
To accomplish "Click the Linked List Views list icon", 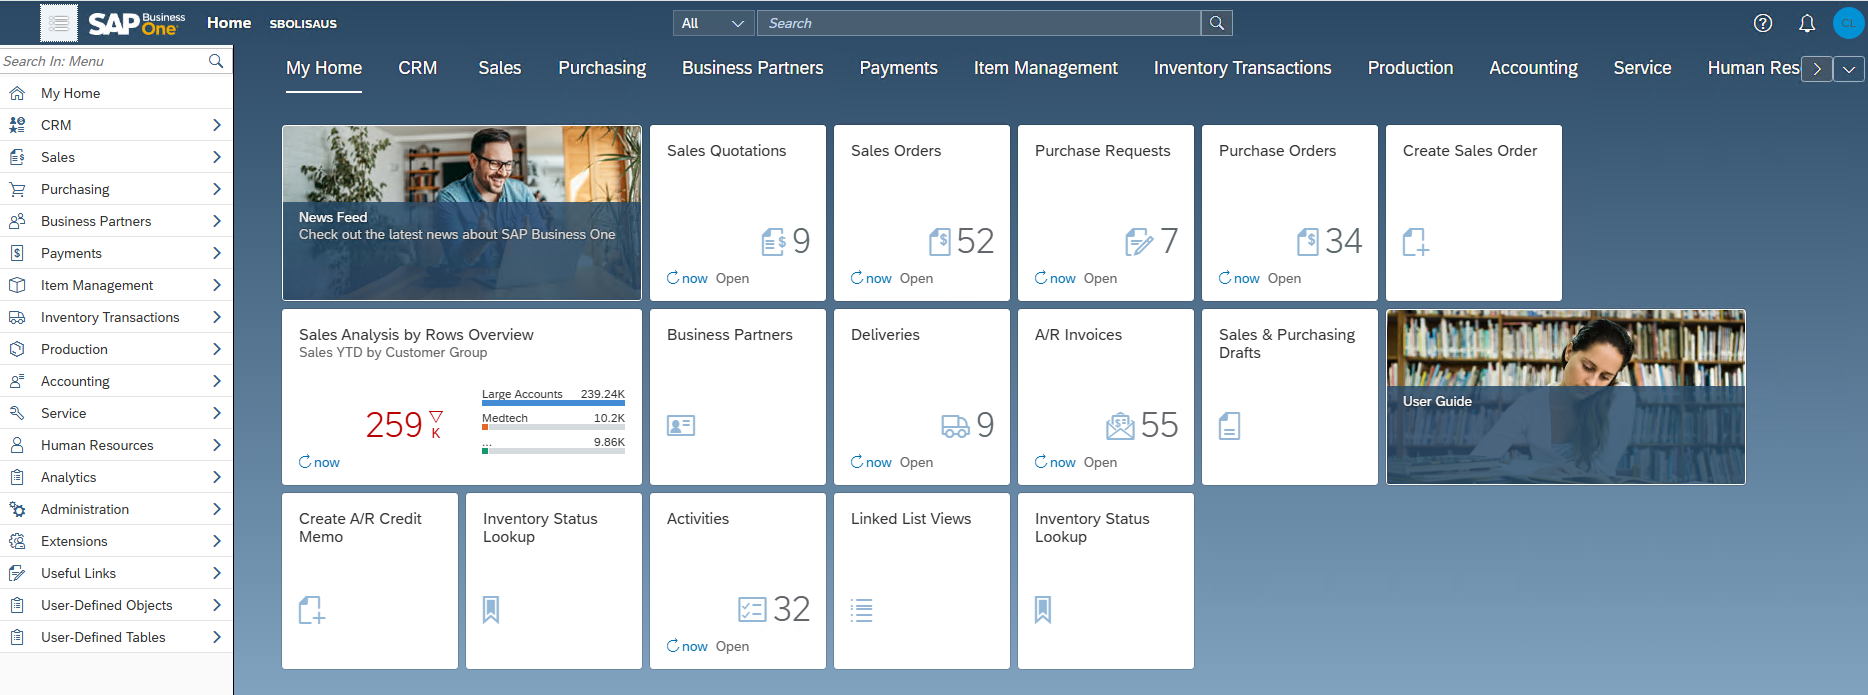I will coord(861,610).
